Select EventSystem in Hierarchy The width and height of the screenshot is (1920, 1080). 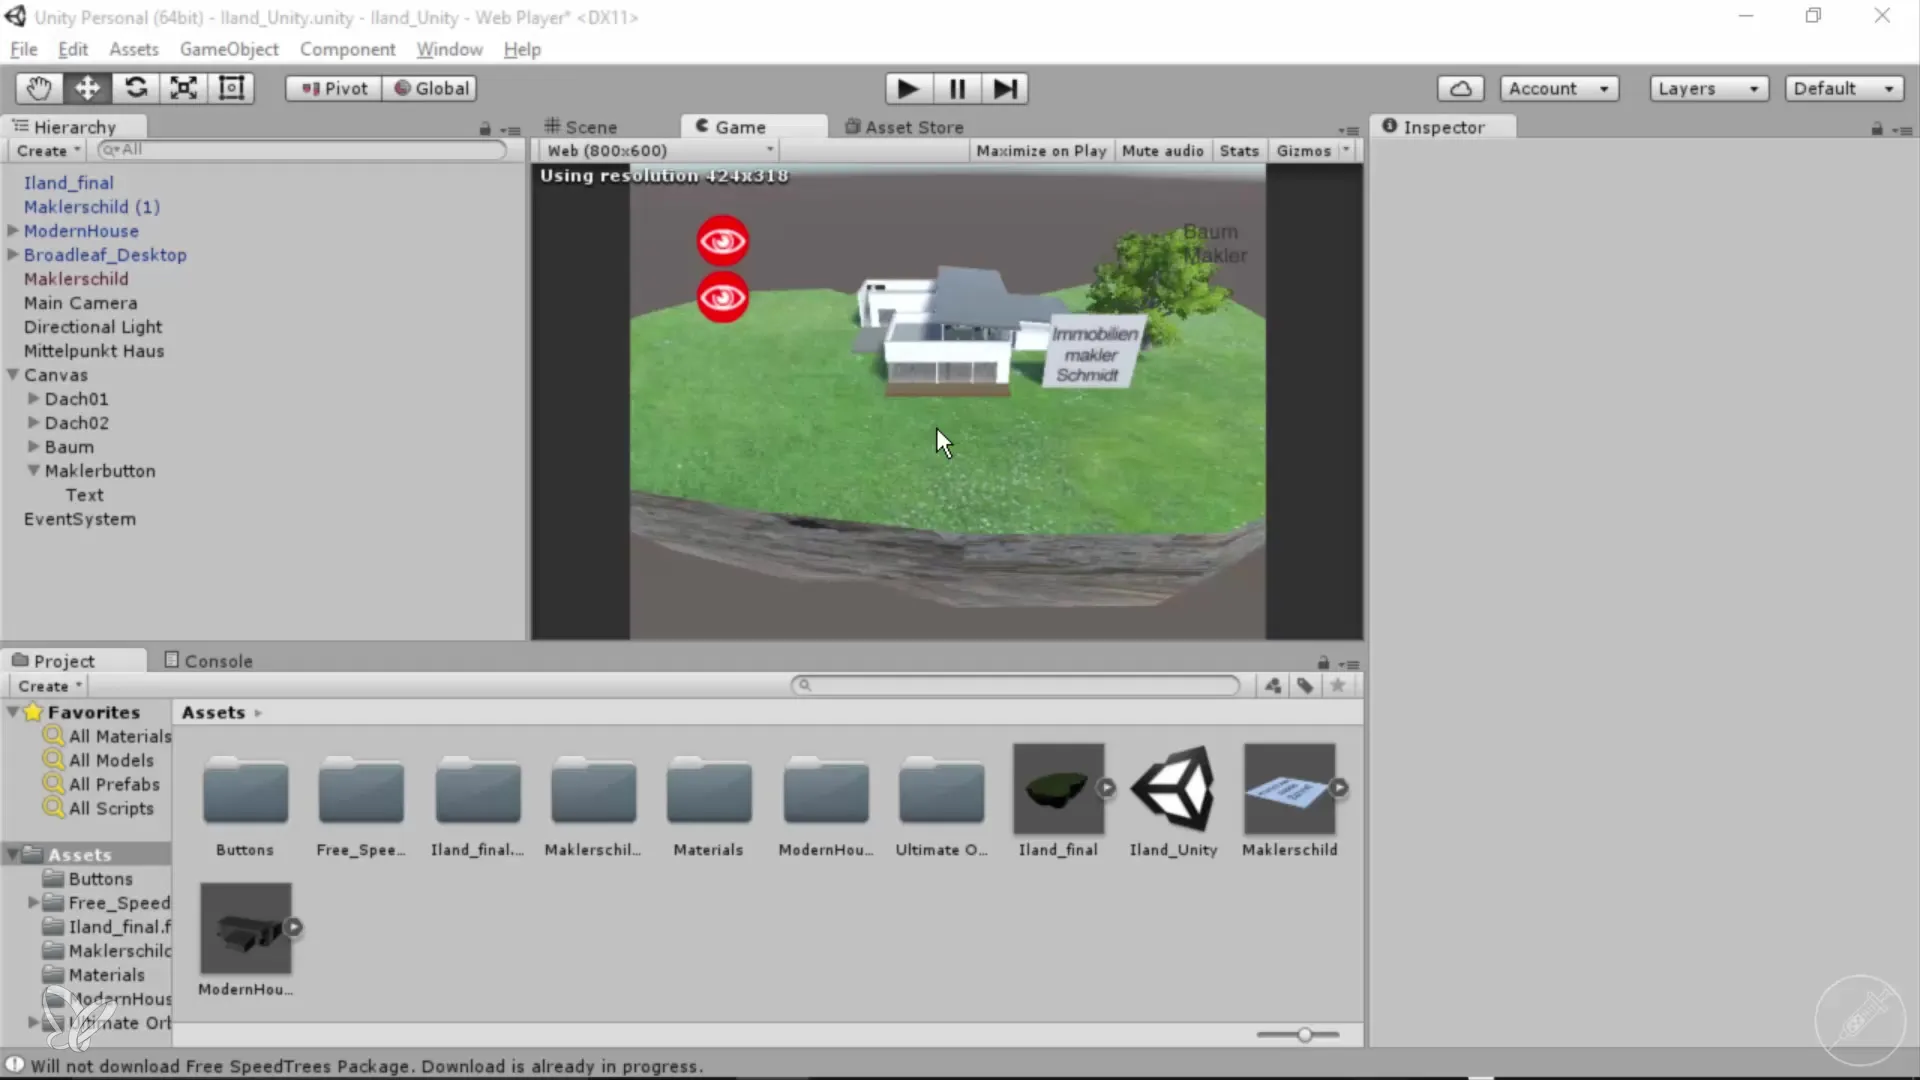[80, 519]
